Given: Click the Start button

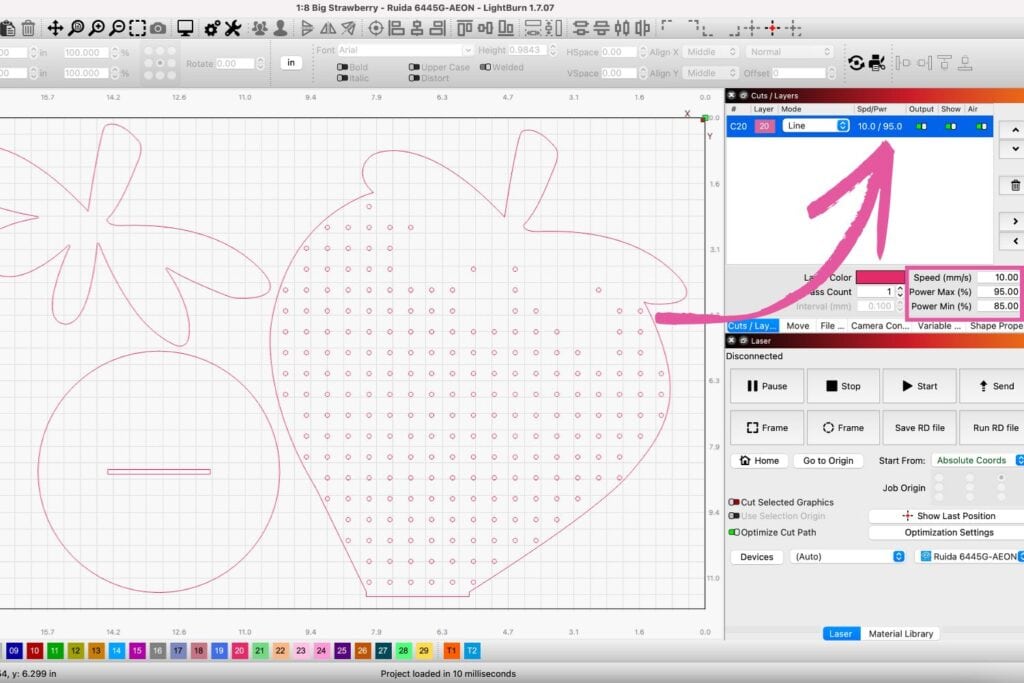Looking at the screenshot, I should tap(920, 386).
